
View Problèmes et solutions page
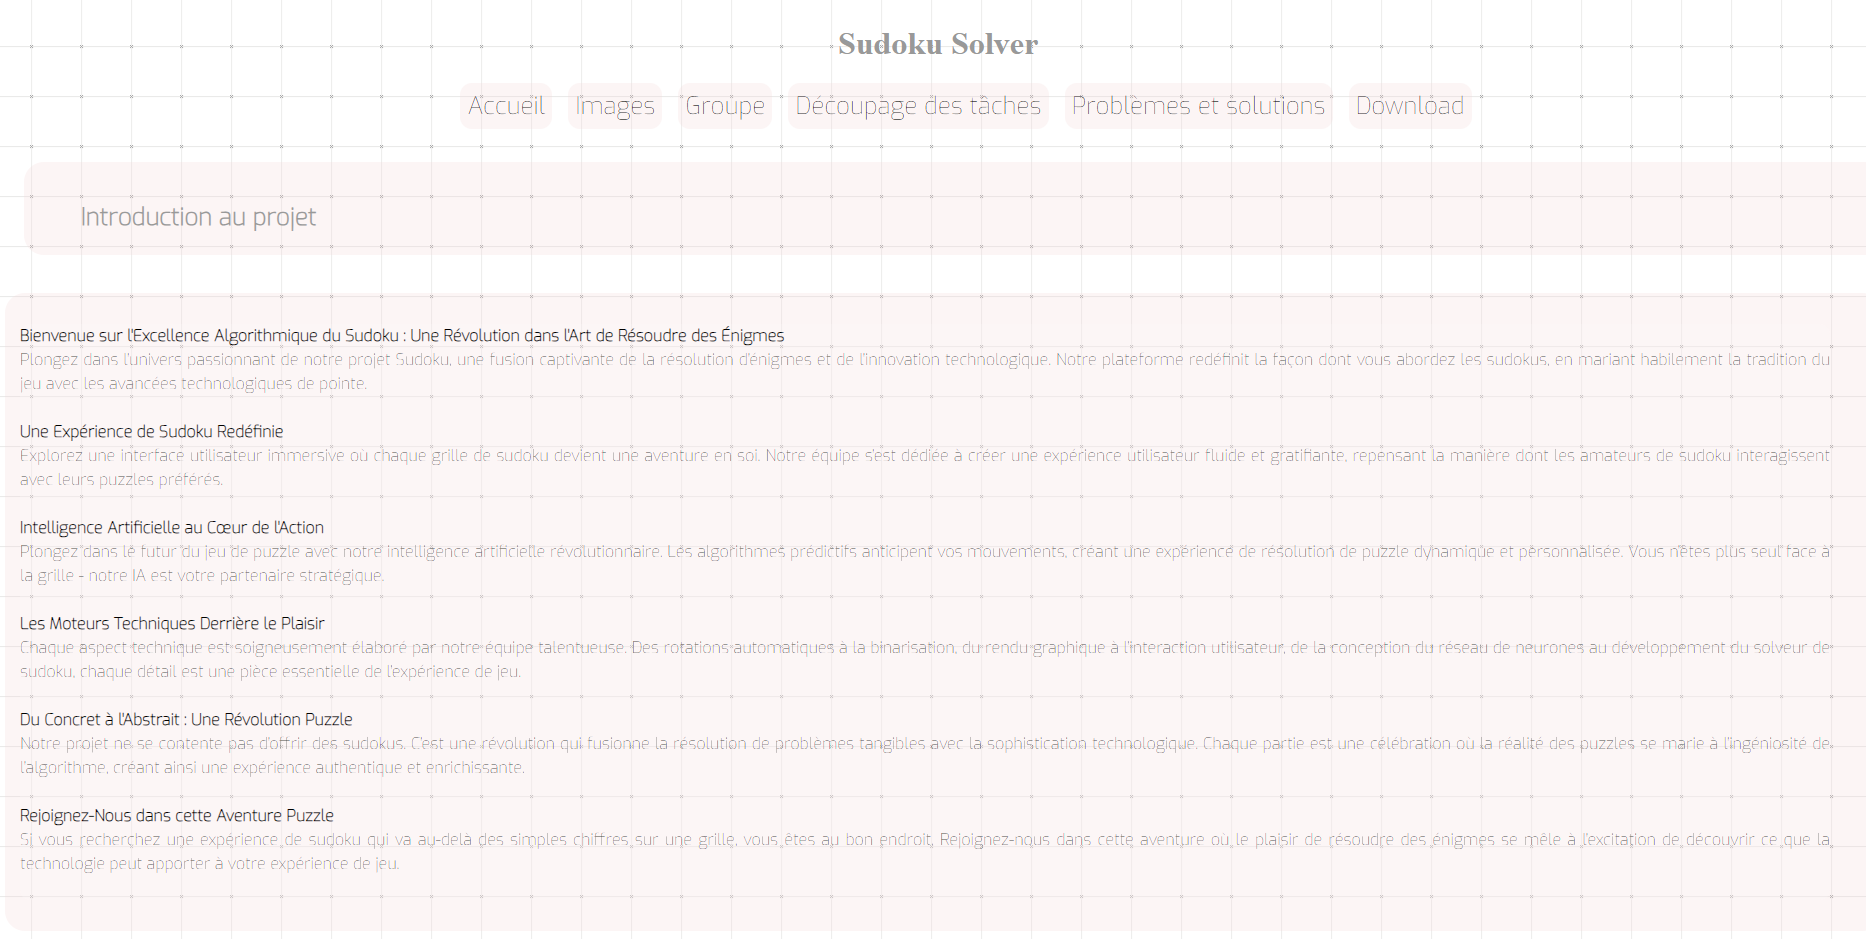coord(1197,105)
